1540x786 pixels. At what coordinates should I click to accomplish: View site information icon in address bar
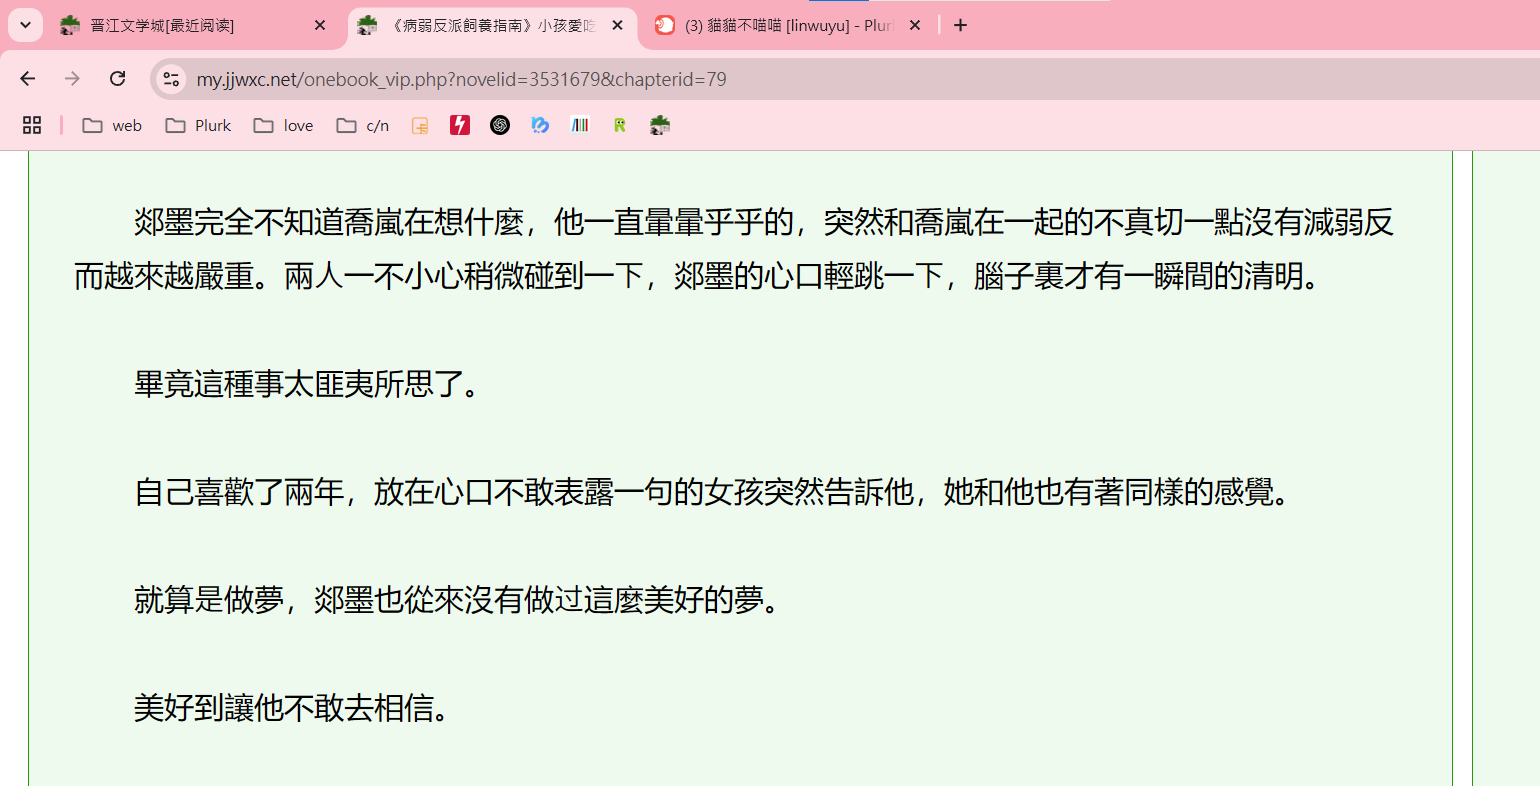tap(171, 79)
